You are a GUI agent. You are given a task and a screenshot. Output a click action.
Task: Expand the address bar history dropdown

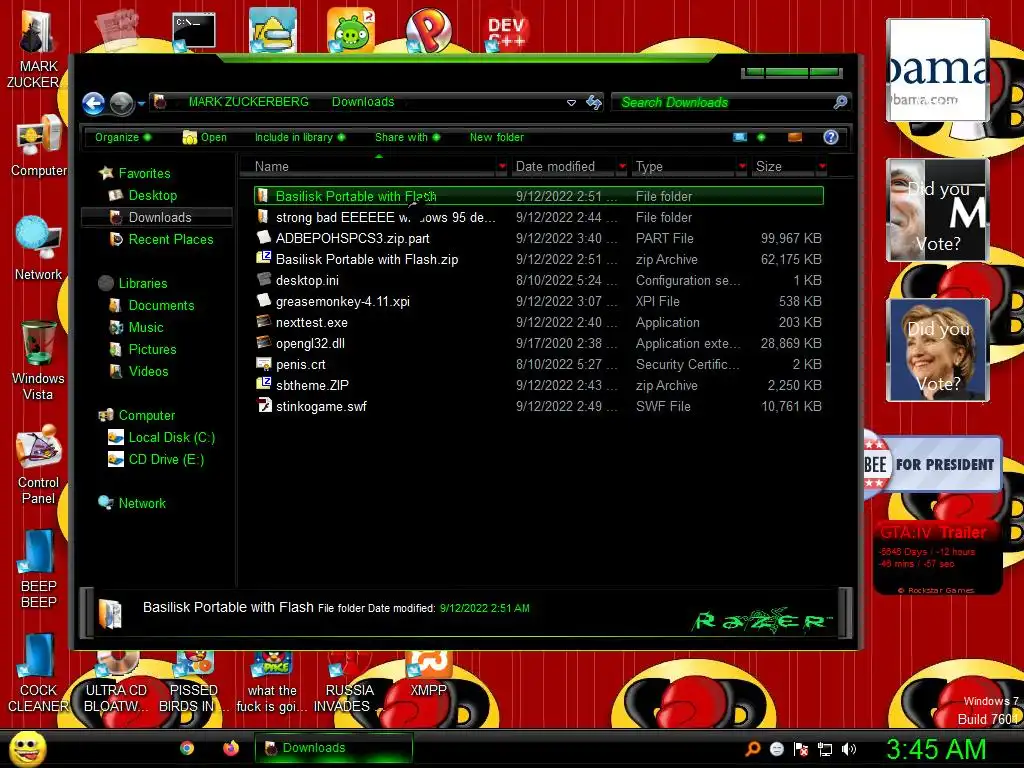pyautogui.click(x=571, y=103)
